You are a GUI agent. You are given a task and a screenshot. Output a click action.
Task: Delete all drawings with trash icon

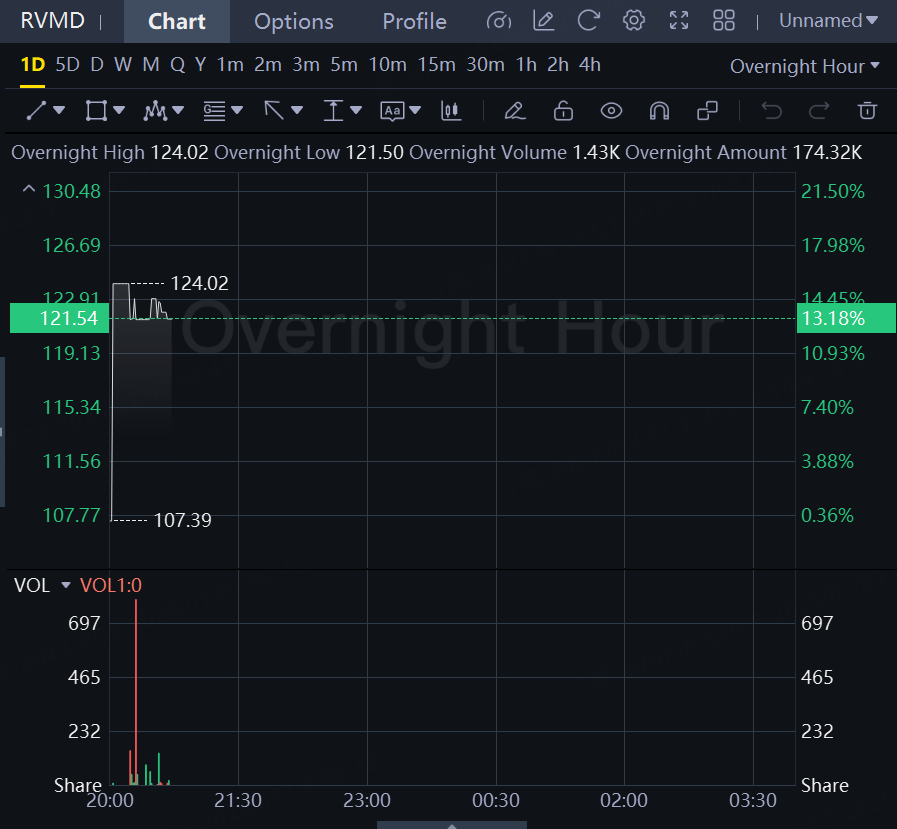pos(867,110)
